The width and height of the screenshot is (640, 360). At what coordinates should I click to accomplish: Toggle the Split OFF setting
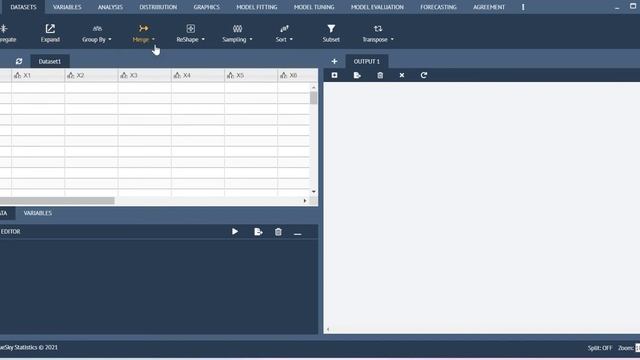(x=600, y=348)
